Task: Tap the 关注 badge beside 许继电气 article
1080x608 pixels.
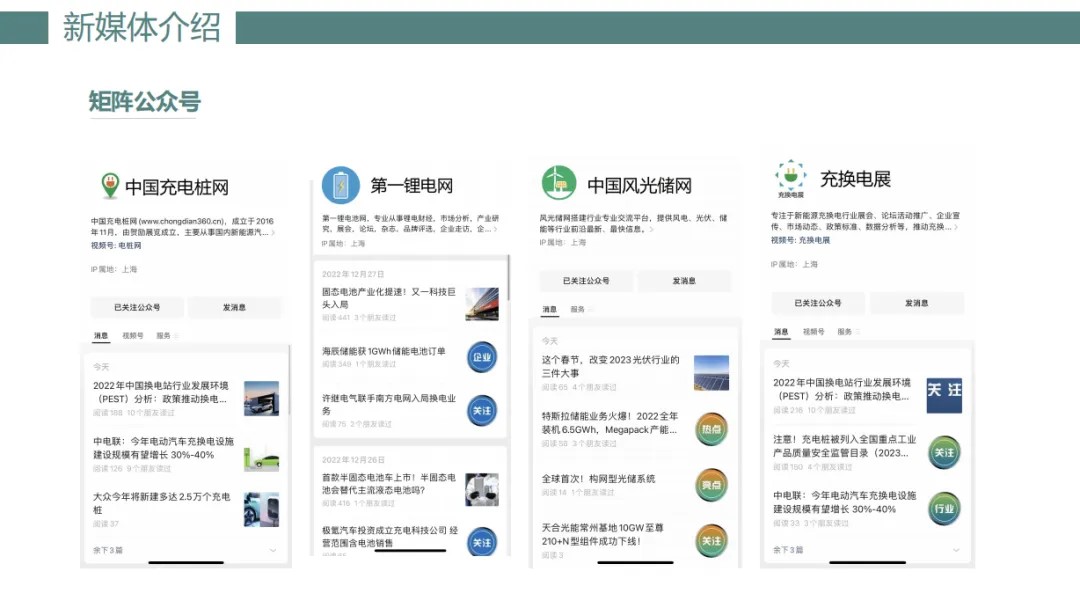Action: point(482,411)
